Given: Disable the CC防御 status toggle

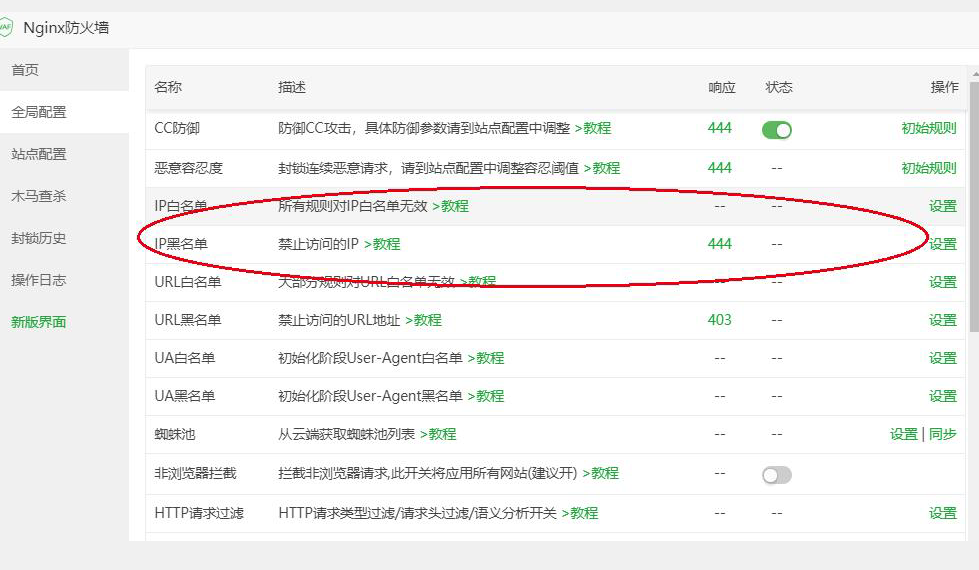Looking at the screenshot, I should tap(777, 130).
